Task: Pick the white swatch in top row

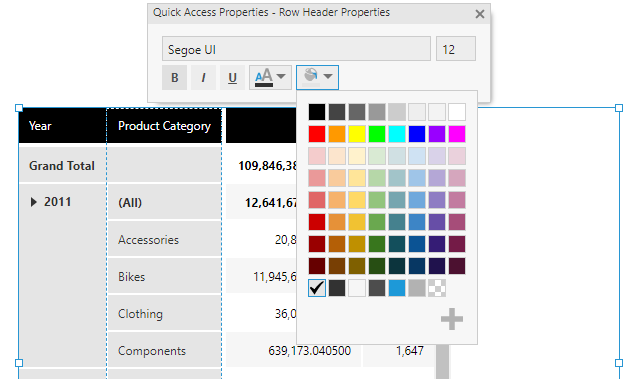Action: click(x=457, y=112)
